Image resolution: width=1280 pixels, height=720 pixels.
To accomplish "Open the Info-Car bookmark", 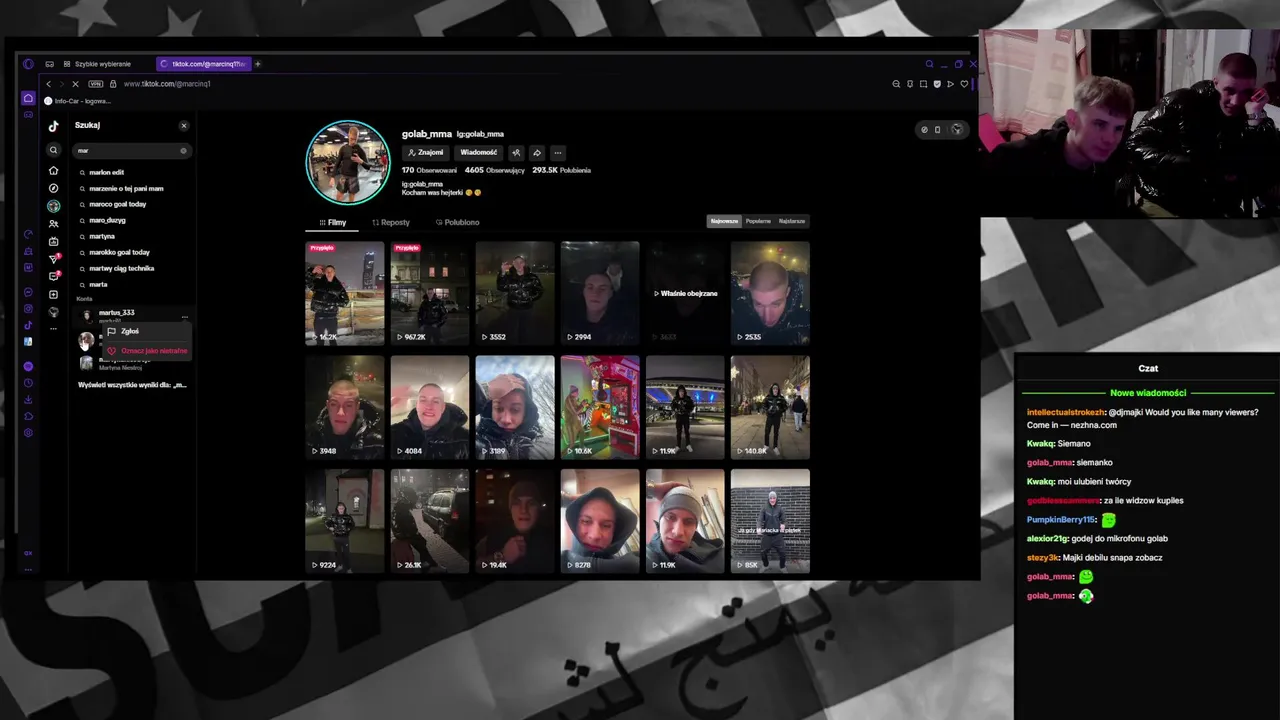I will click(x=76, y=101).
